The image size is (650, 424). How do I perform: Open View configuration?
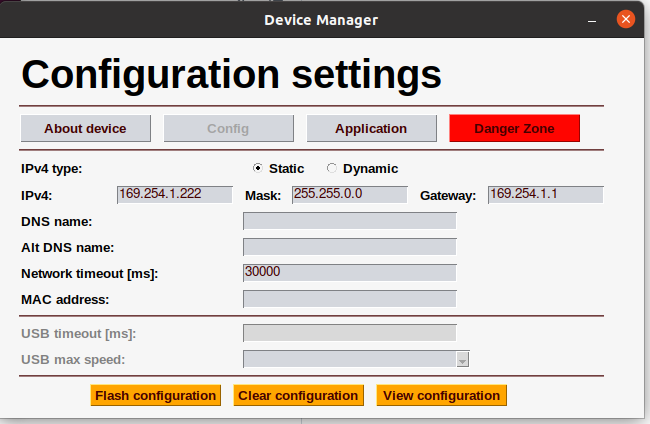(x=441, y=395)
